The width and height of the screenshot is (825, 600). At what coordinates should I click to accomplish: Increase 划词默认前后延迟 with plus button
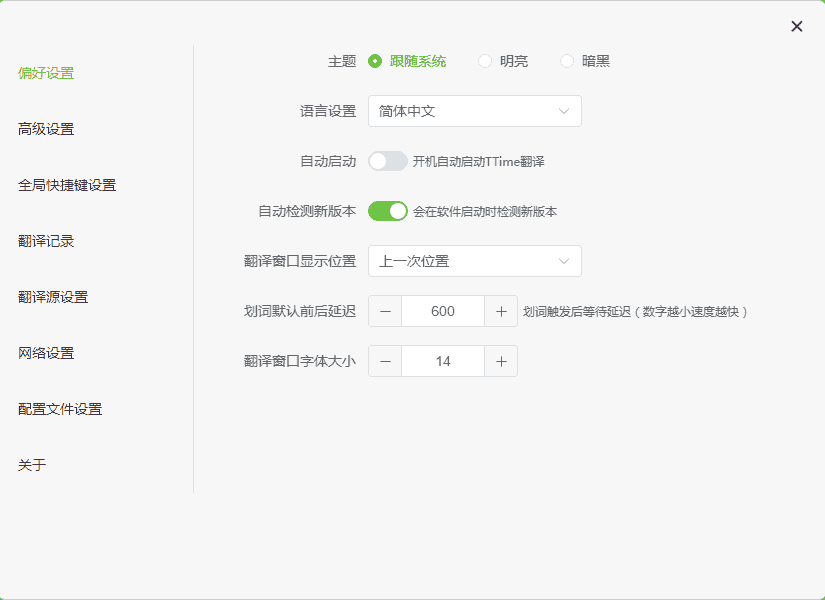coord(501,311)
